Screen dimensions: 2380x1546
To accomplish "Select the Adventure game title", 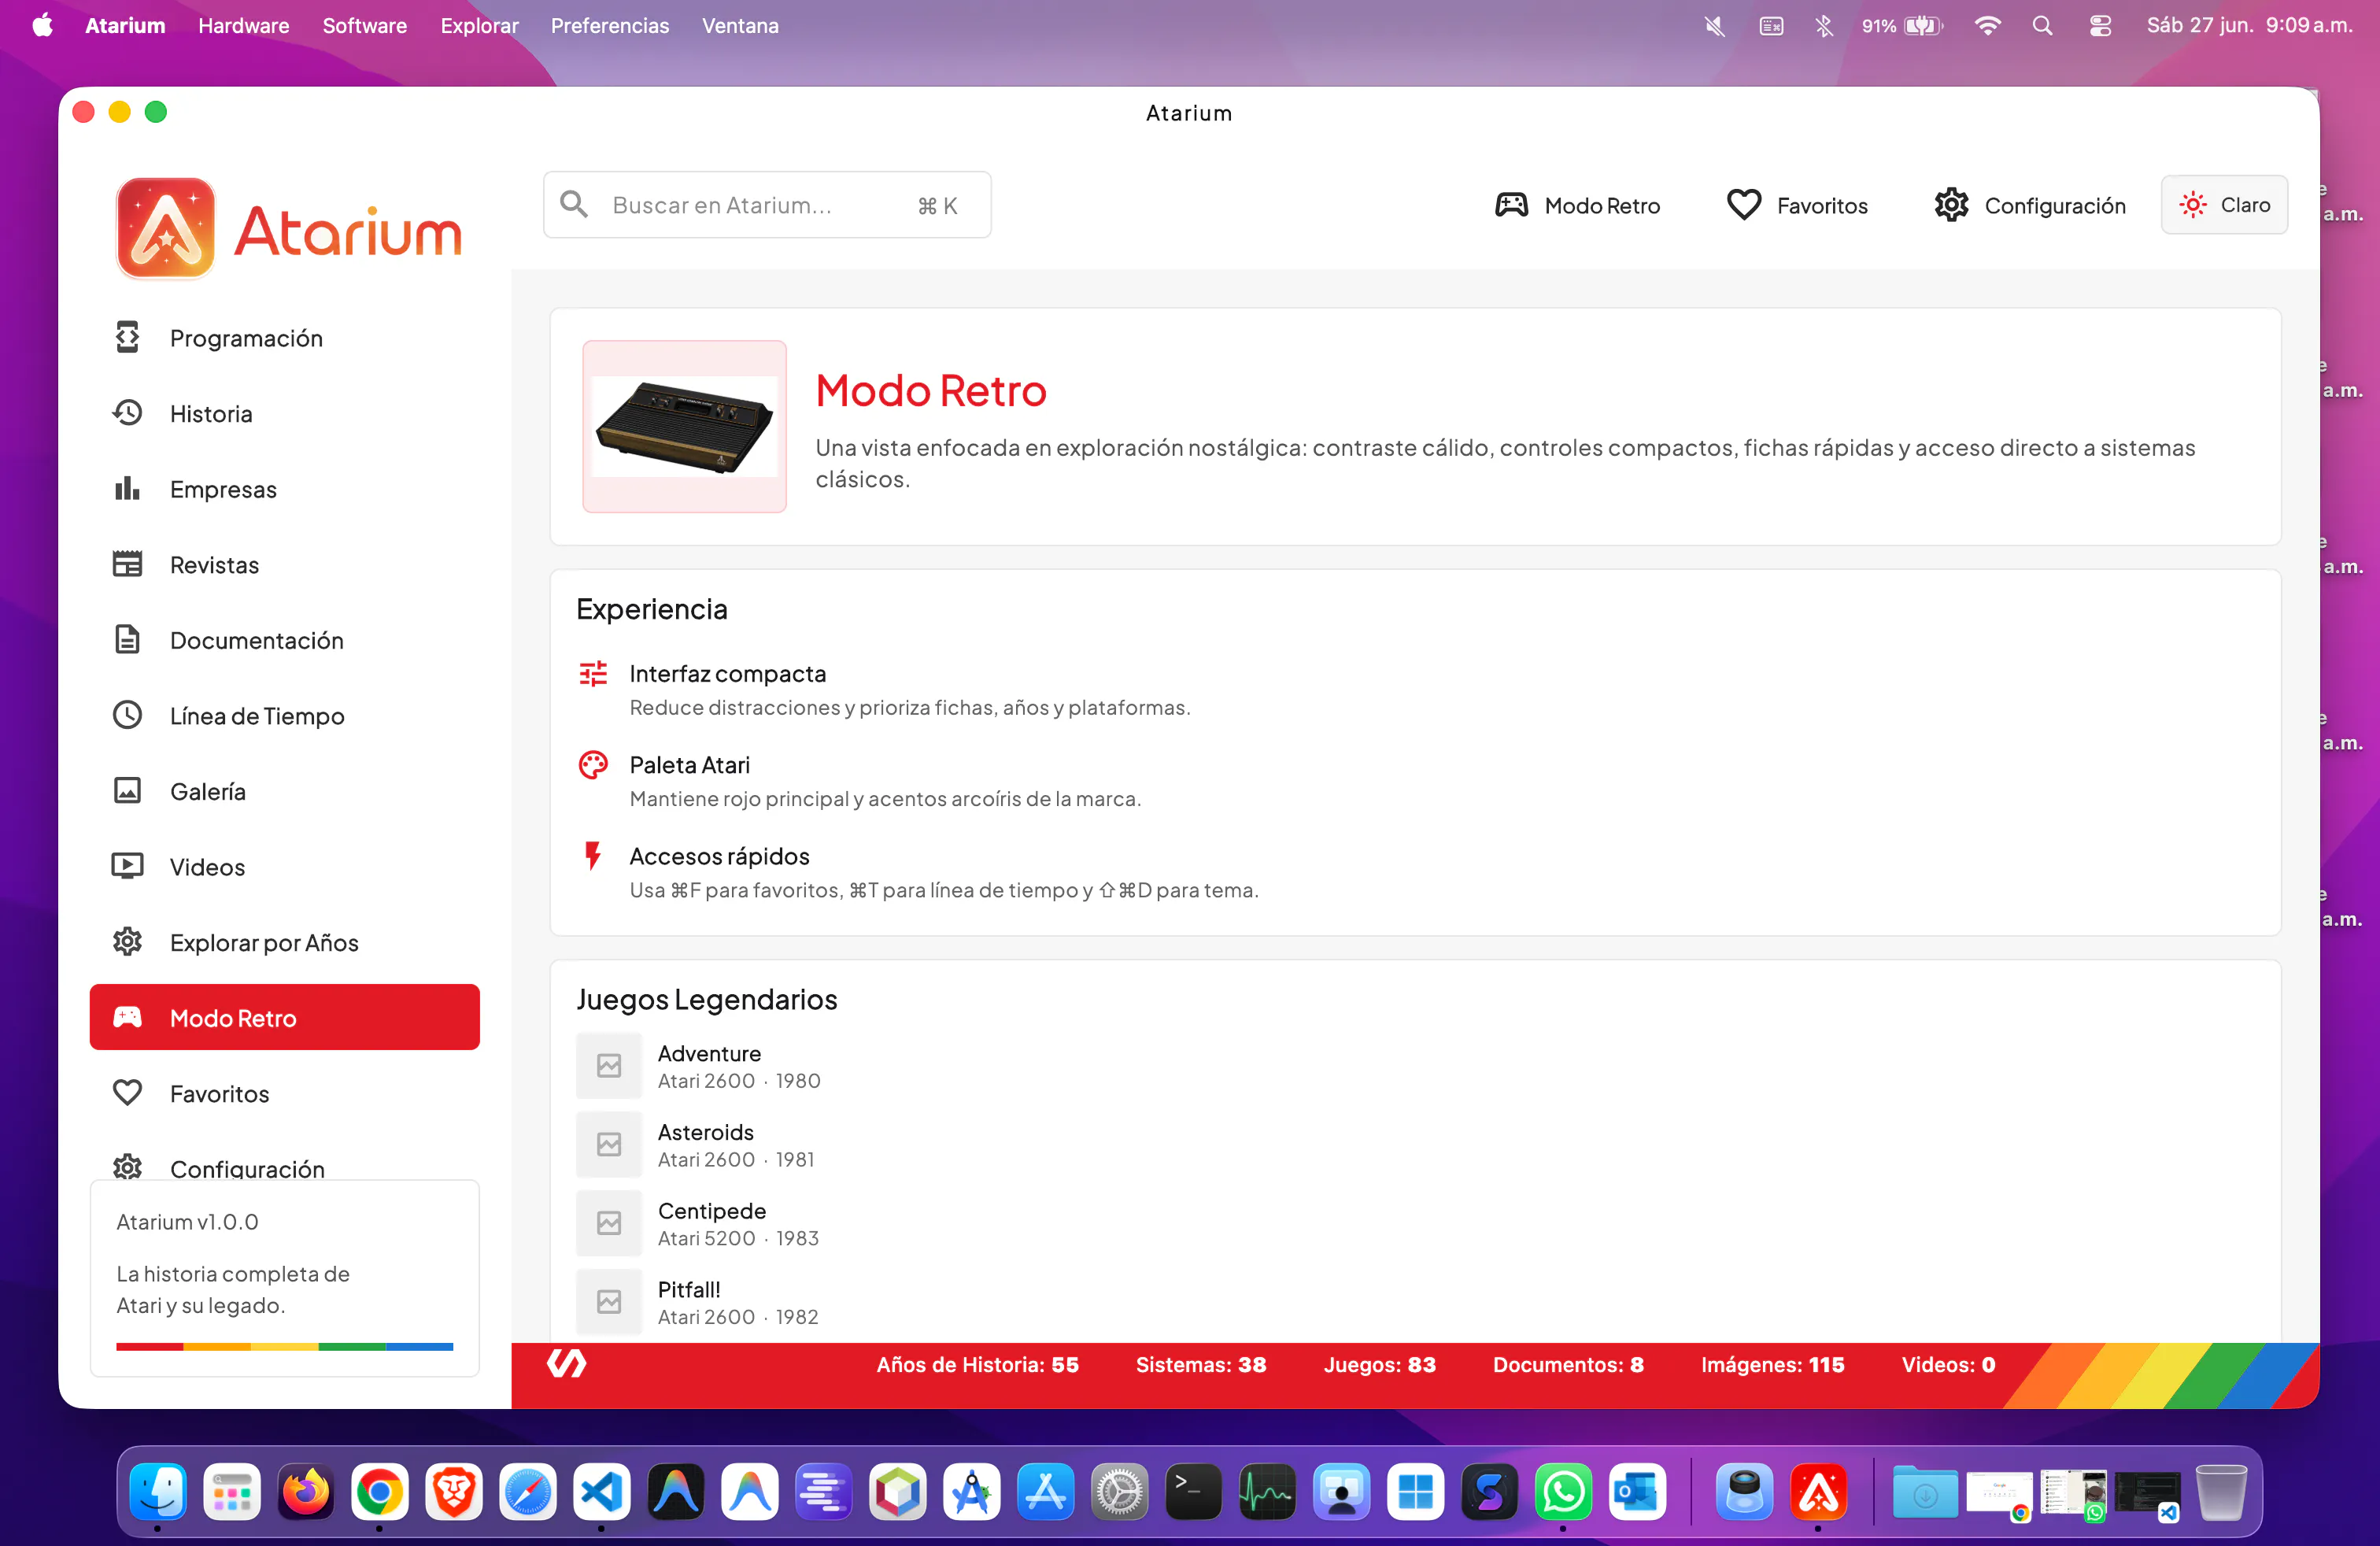I will point(709,1053).
